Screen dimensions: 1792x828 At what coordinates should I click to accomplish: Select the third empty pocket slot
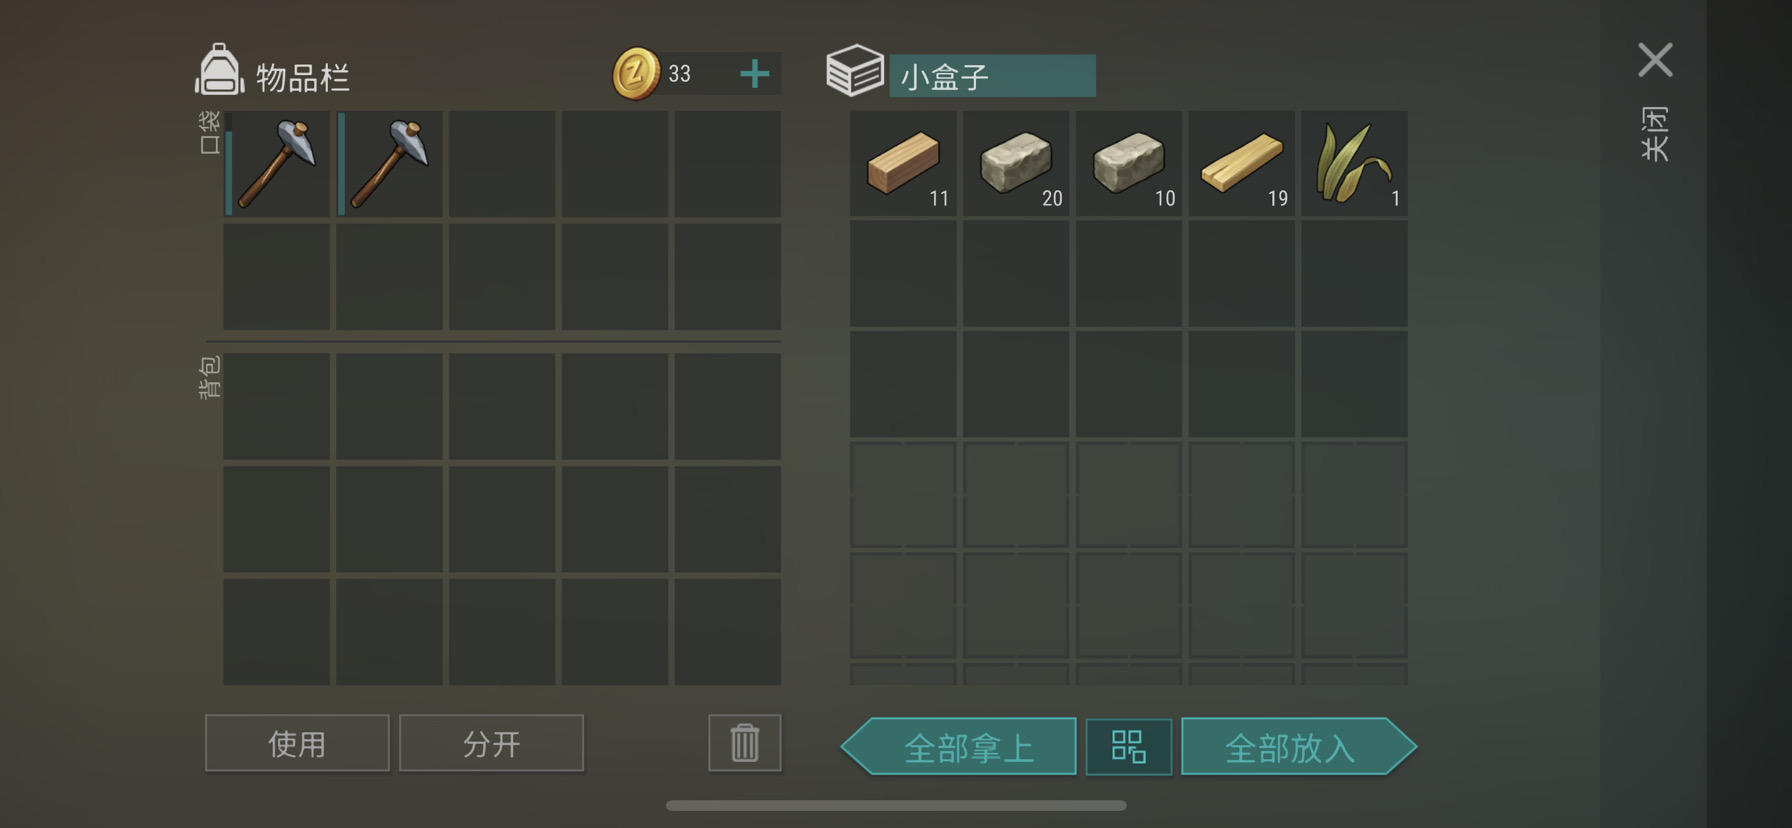click(502, 164)
